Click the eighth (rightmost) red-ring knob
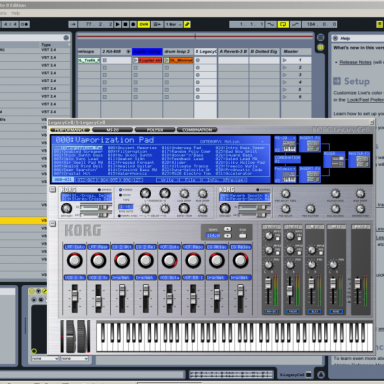Screen dimensions: 384x384 point(240,261)
